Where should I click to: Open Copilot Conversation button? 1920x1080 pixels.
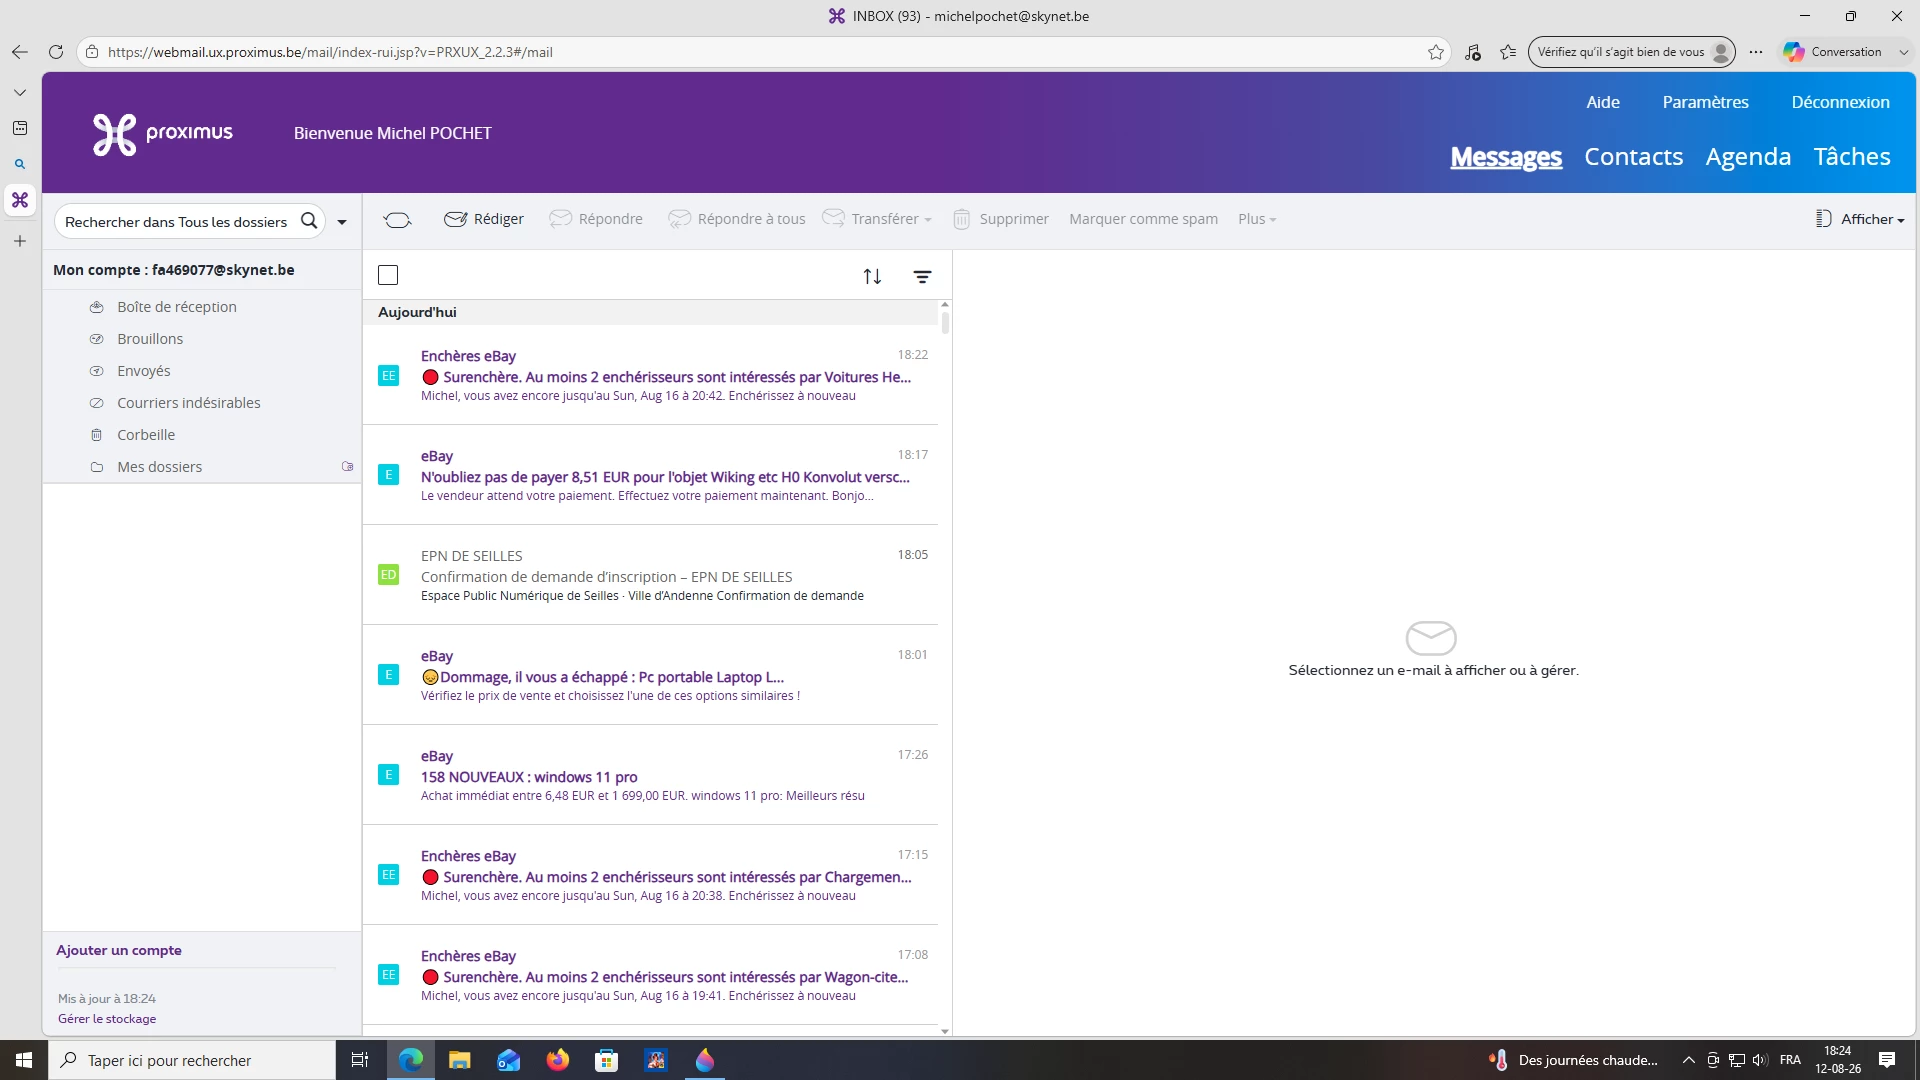tap(1833, 52)
